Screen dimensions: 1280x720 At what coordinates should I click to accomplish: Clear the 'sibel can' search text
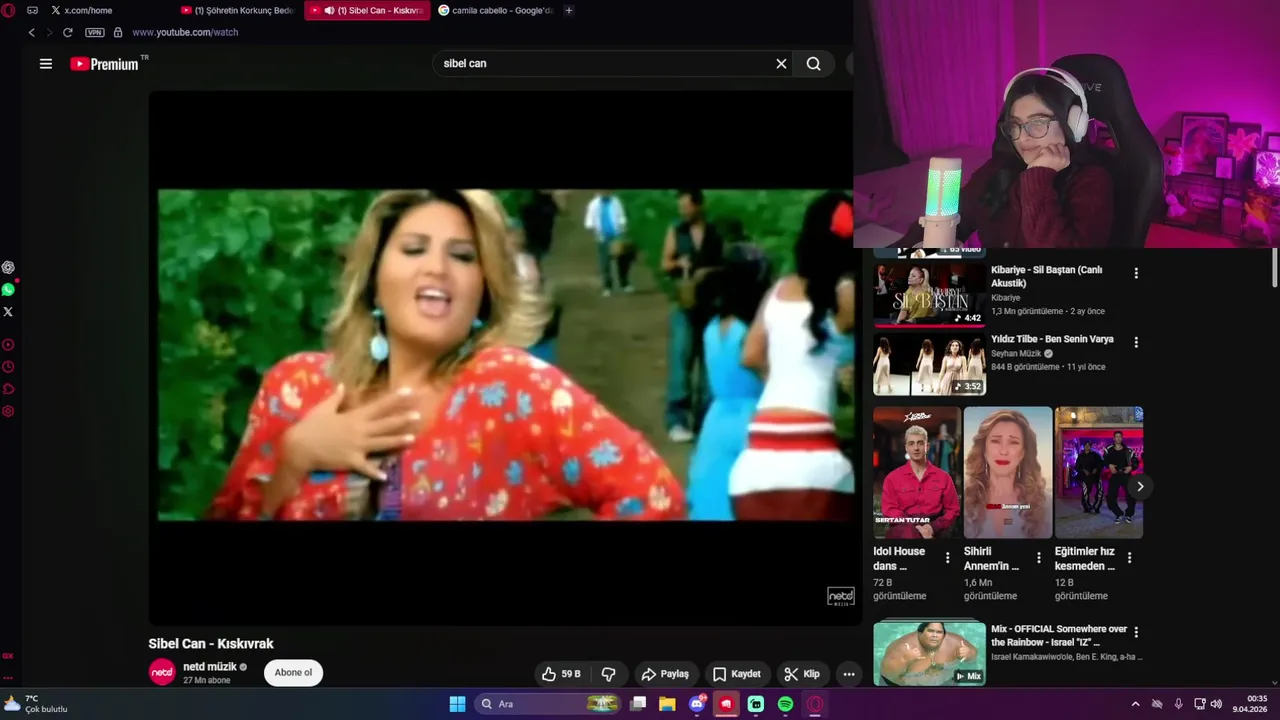tap(781, 64)
